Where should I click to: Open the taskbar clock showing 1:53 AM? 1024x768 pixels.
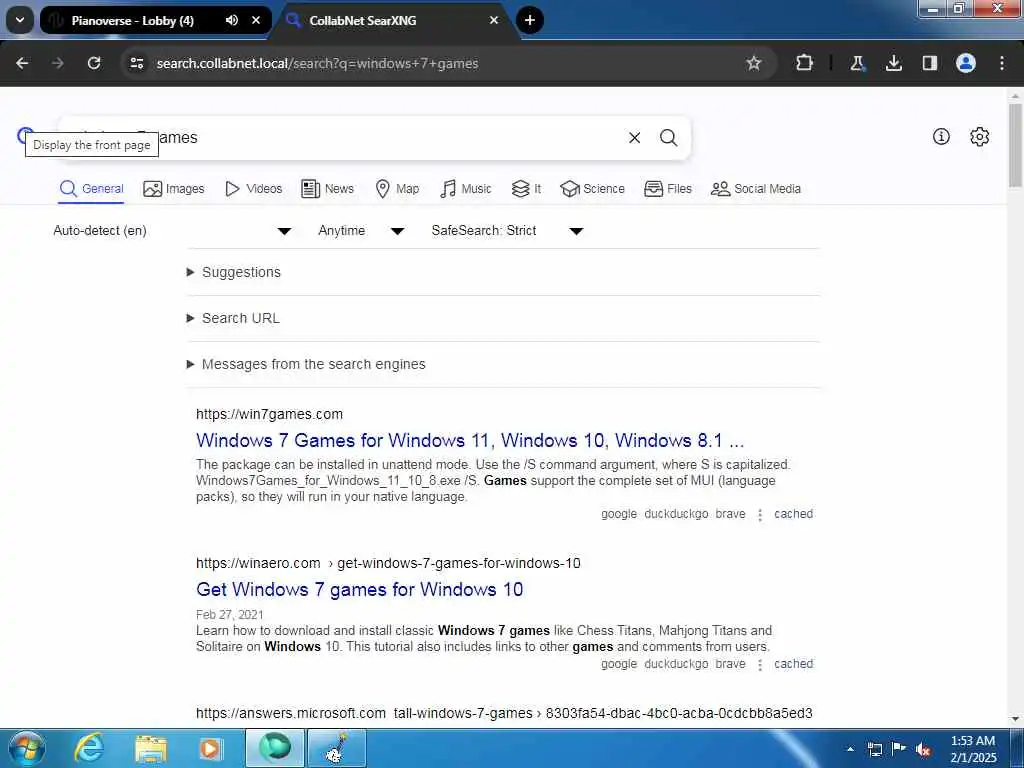(973, 749)
